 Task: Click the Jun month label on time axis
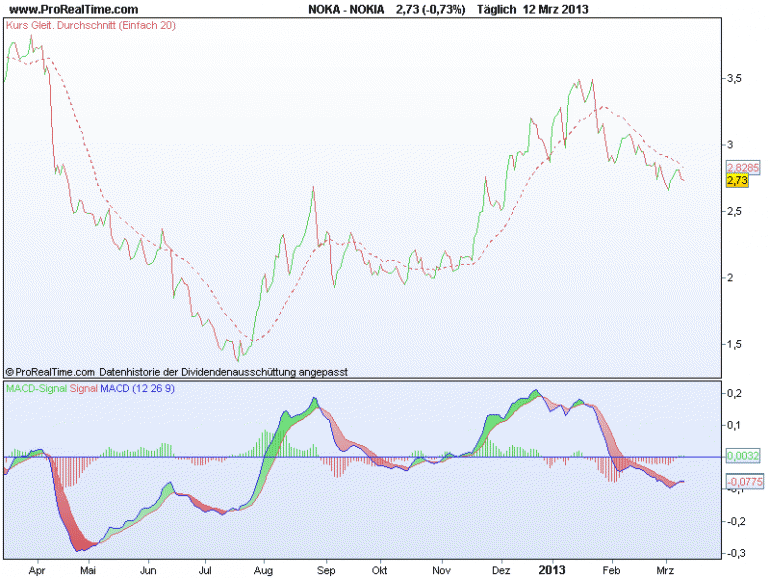(x=148, y=571)
